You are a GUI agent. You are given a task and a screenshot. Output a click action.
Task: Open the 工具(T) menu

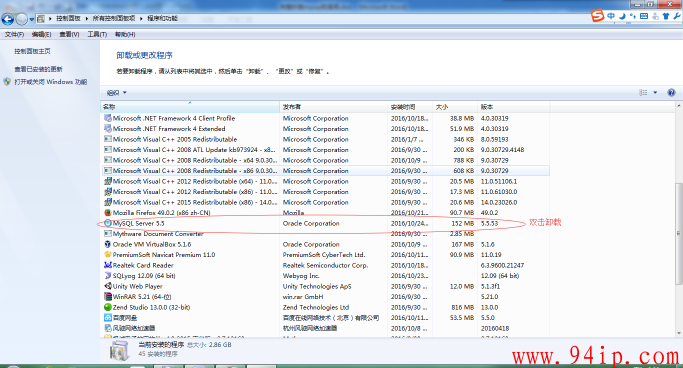[97, 34]
